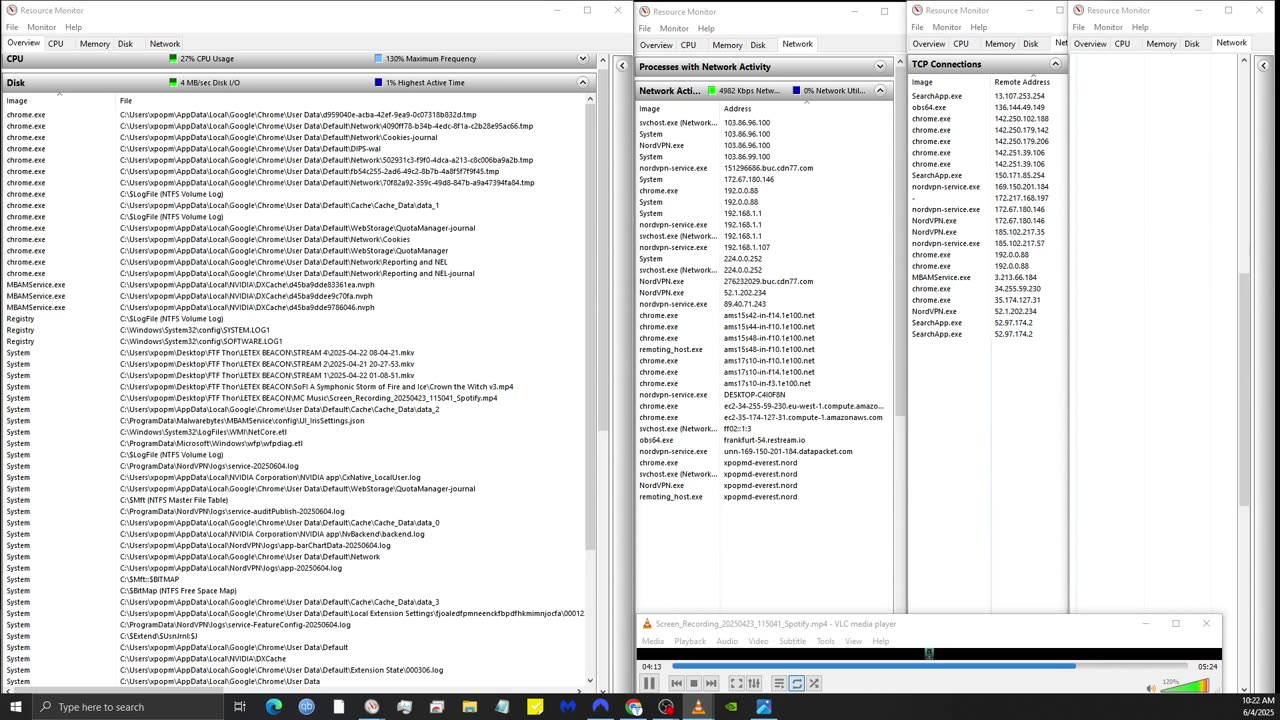Open VLC extended settings
Image resolution: width=1280 pixels, height=720 pixels.
pyautogui.click(x=754, y=683)
